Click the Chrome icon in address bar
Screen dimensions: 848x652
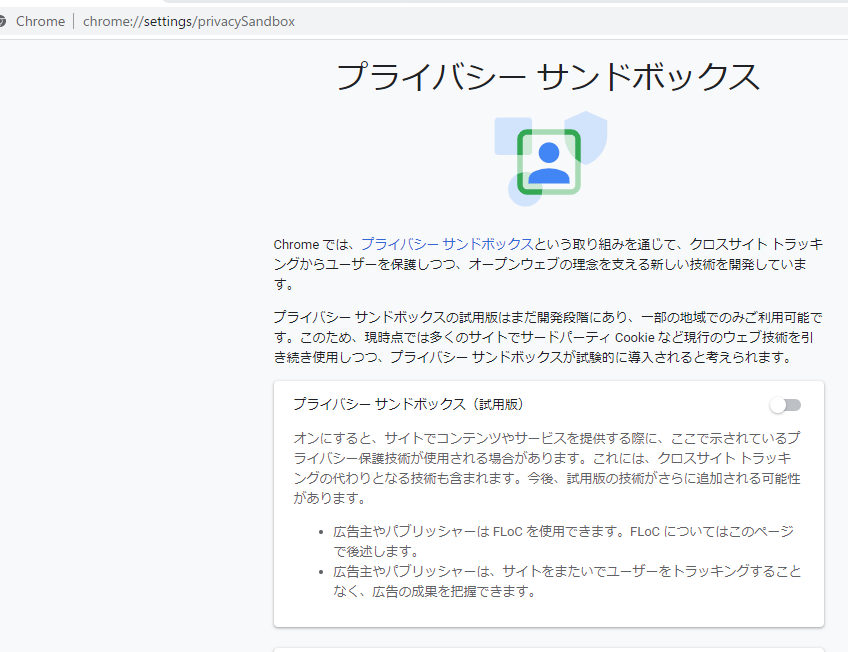coord(4,21)
